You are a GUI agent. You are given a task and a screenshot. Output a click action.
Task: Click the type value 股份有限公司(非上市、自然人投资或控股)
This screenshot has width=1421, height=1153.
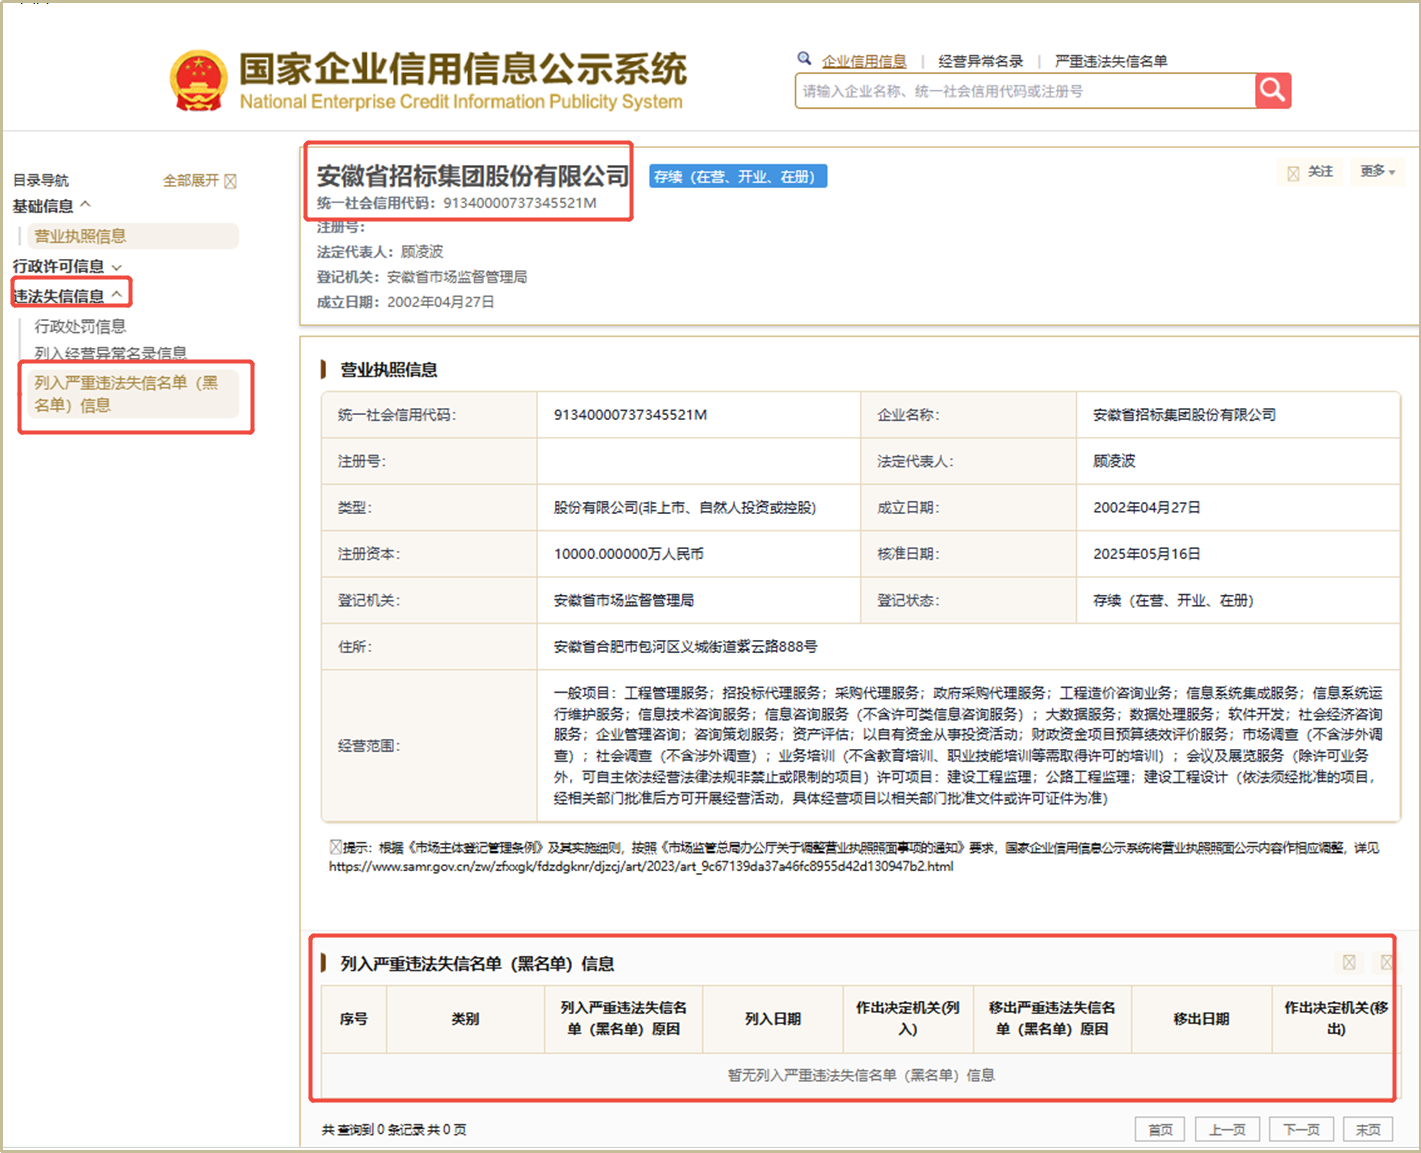685,507
